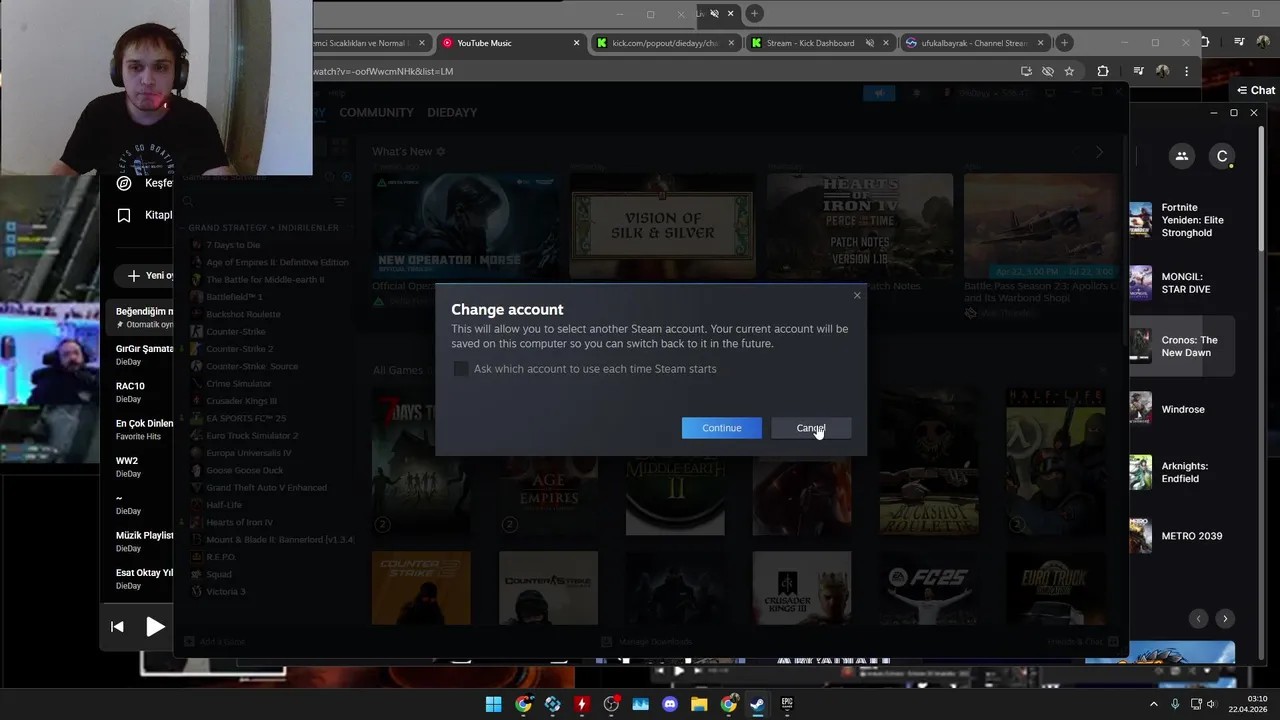
Task: Open MONGIL: STAR DIVE entry
Action: pyautogui.click(x=1182, y=283)
